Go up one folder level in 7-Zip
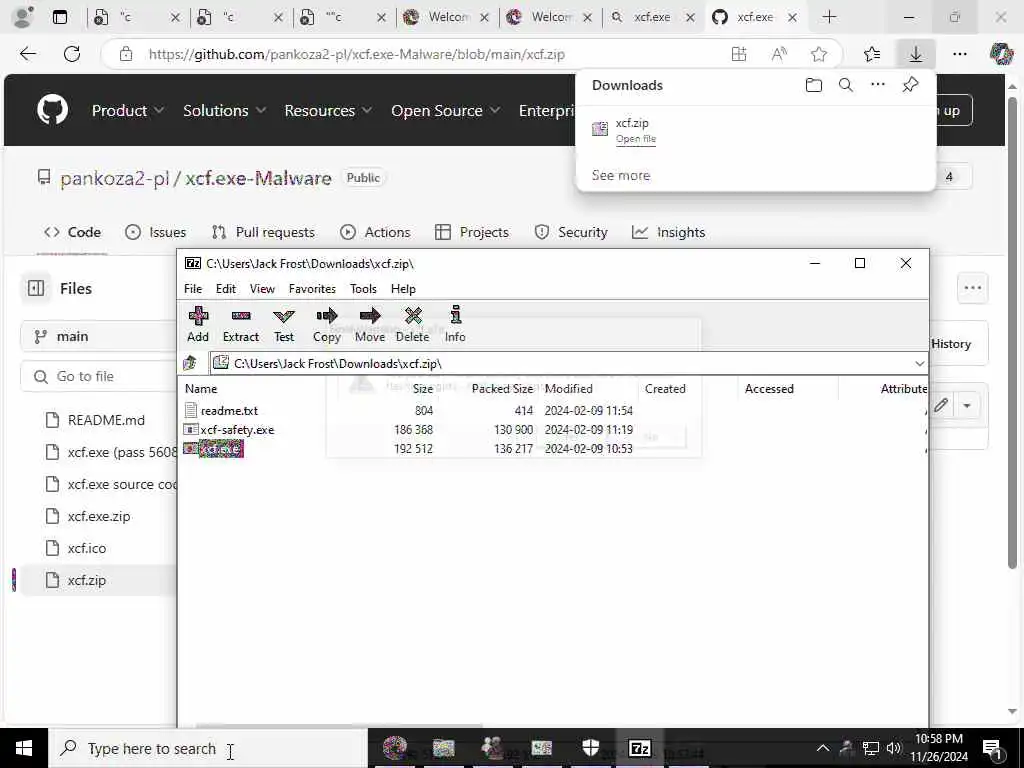The image size is (1024, 768). point(190,363)
